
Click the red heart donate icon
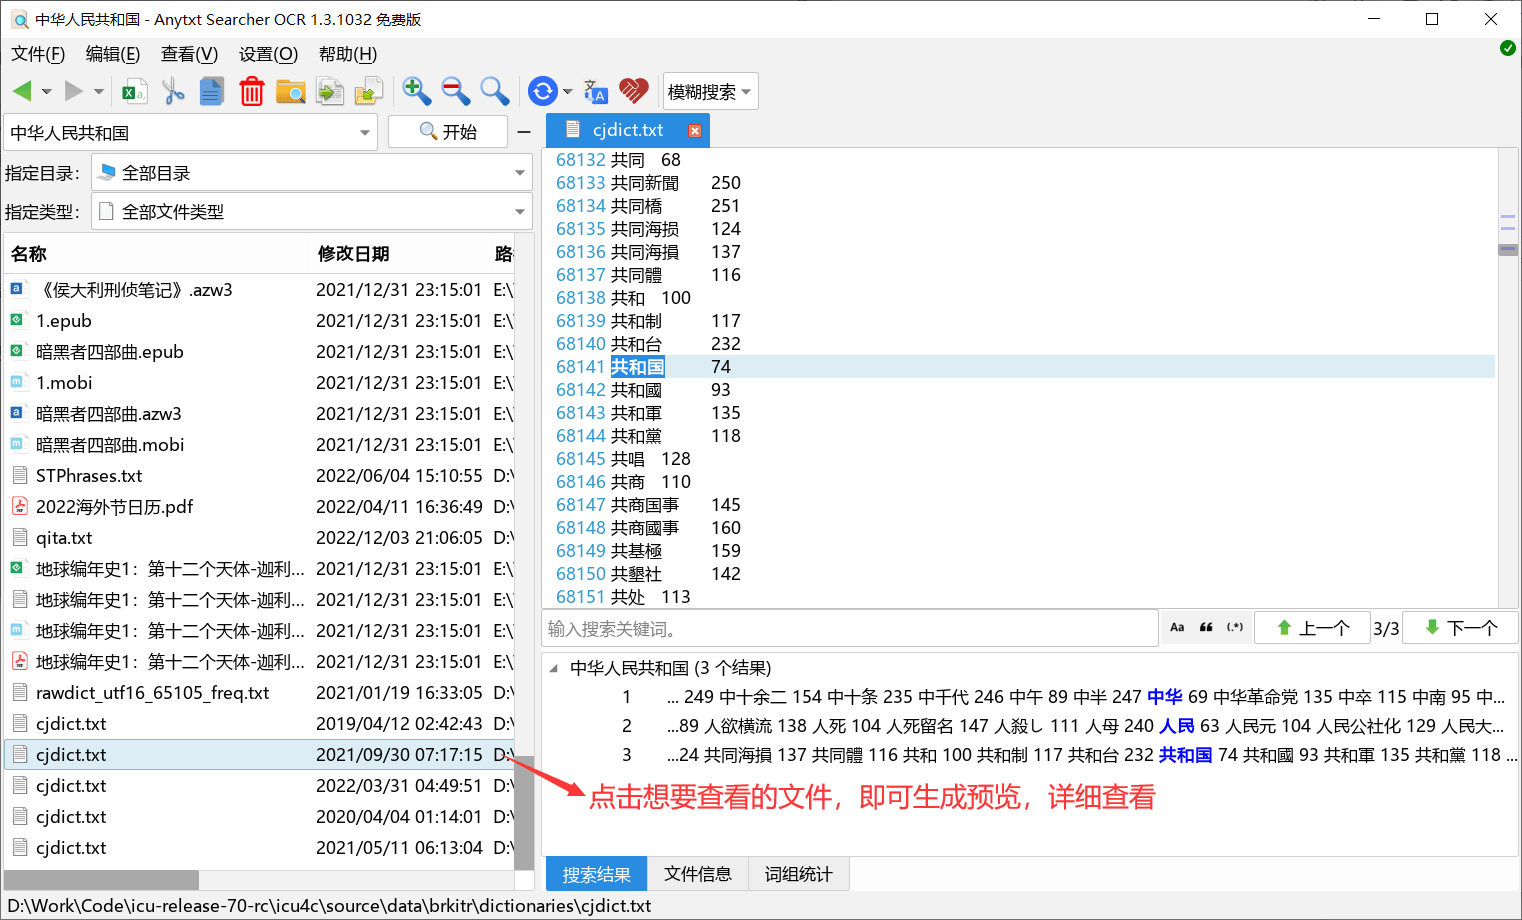click(634, 91)
